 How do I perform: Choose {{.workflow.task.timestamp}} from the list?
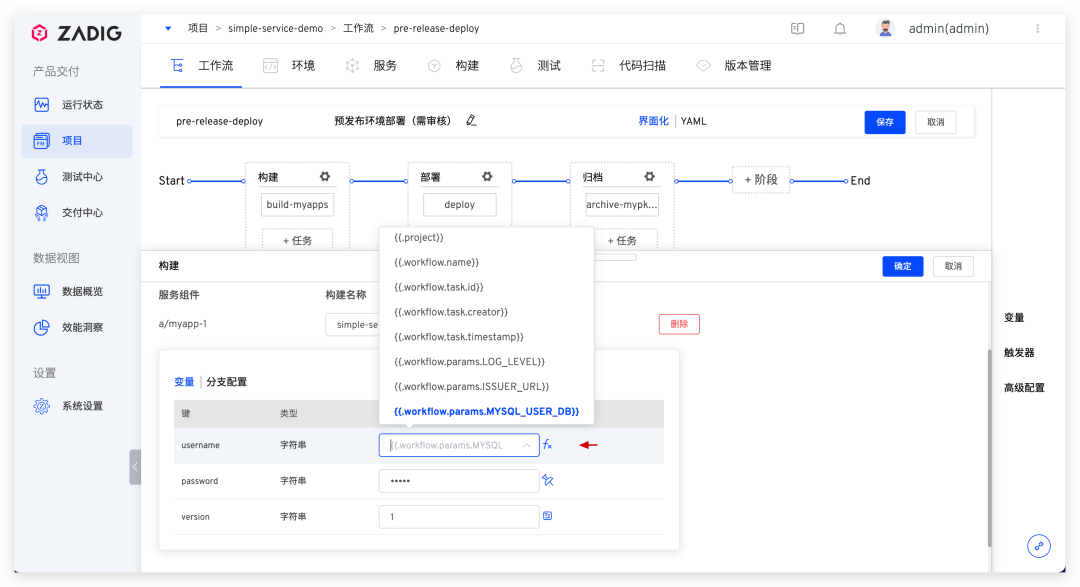pos(487,337)
